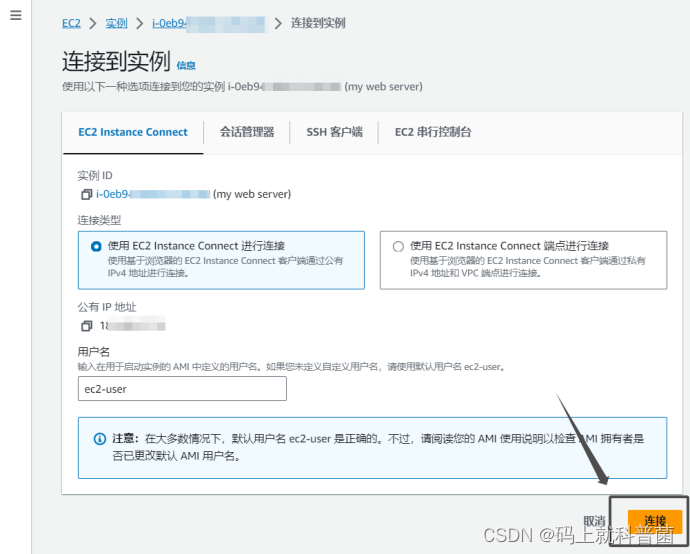
Task: Click the 连接到实例 page heading
Action: tap(116, 61)
